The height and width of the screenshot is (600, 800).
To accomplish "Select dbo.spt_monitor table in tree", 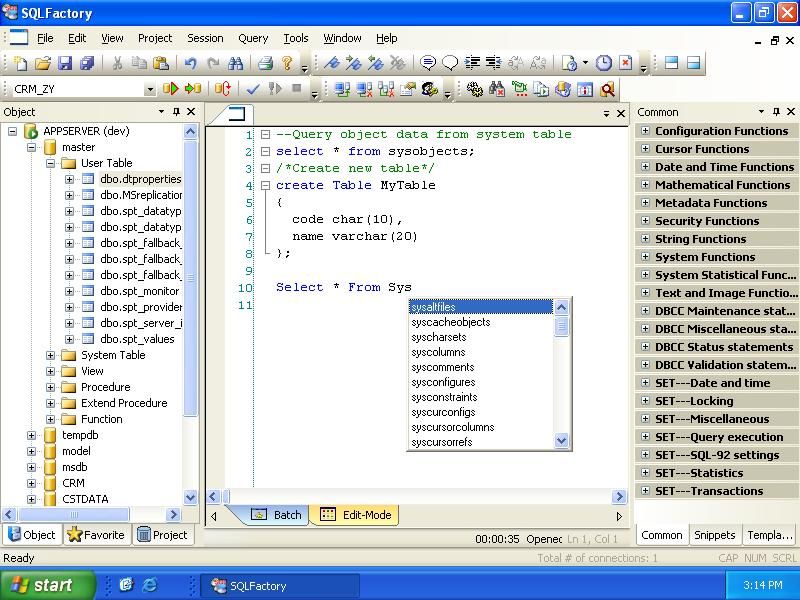I will point(139,291).
